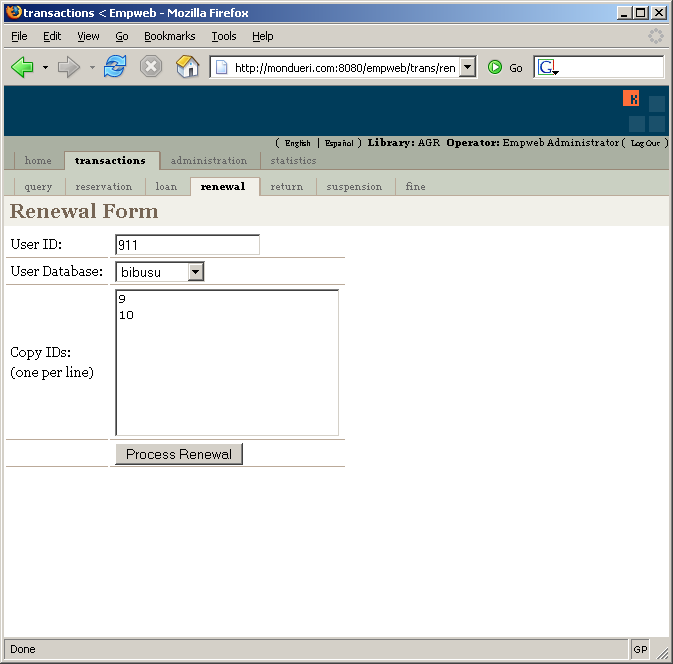This screenshot has width=673, height=664.
Task: Open the statistics tab
Action: 294,161
